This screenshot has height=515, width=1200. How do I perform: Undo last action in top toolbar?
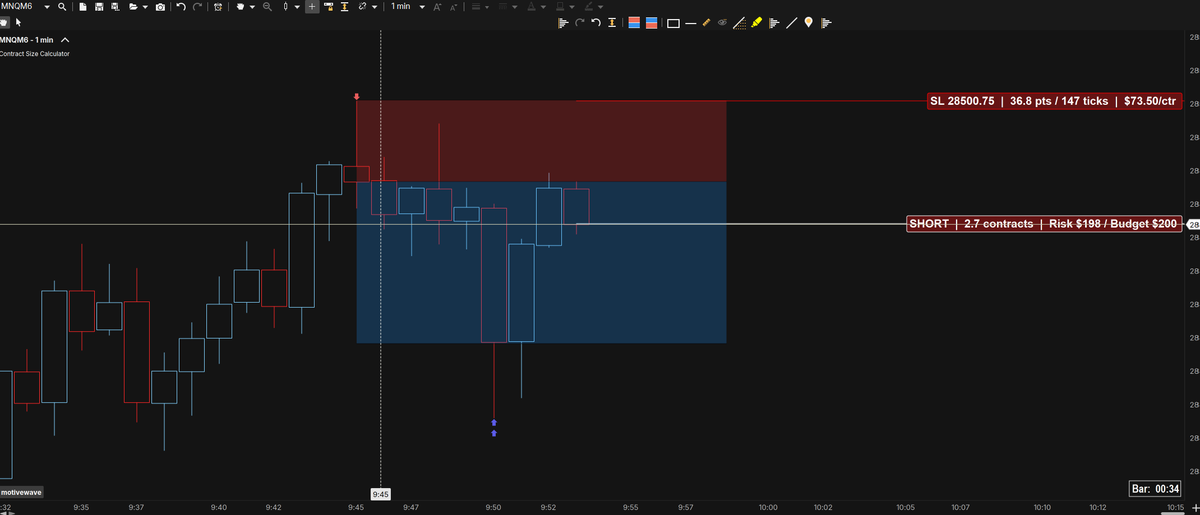pos(181,7)
